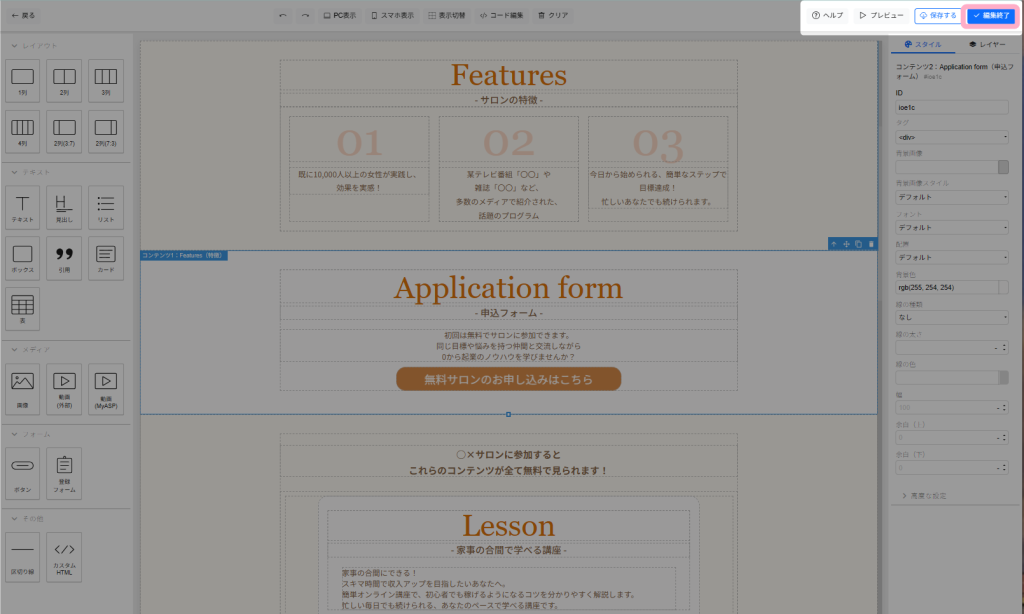Switch to スマホ表示 mobile view
This screenshot has width=1024, height=614.
pos(391,16)
